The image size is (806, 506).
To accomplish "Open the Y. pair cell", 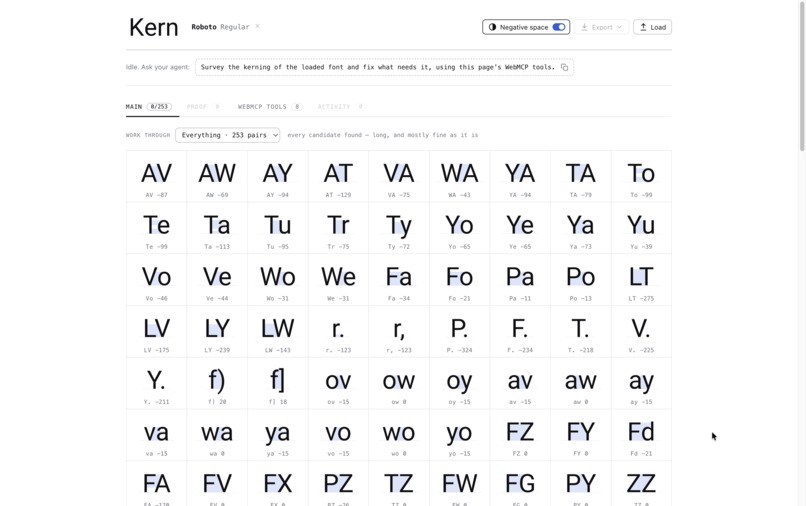I will click(x=156, y=384).
